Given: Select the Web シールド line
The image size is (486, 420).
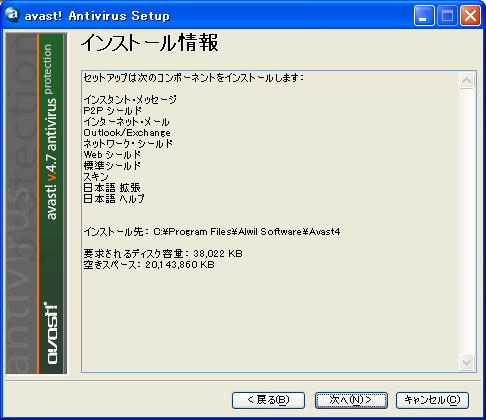Looking at the screenshot, I should point(112,154).
